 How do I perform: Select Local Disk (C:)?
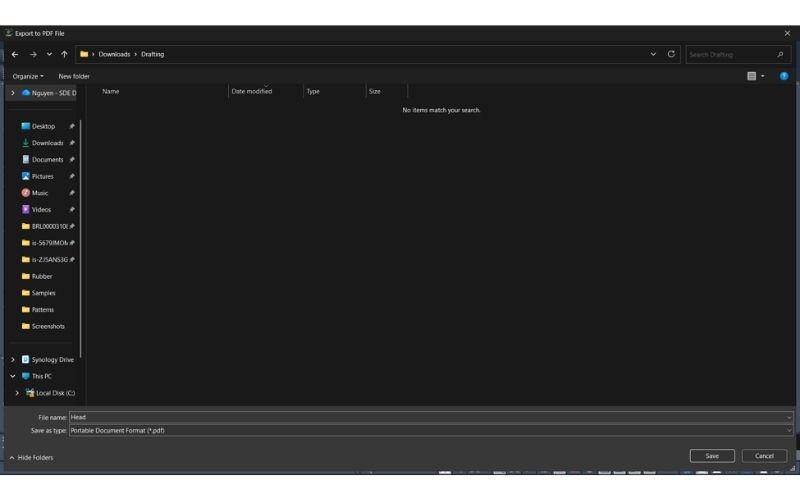click(55, 393)
